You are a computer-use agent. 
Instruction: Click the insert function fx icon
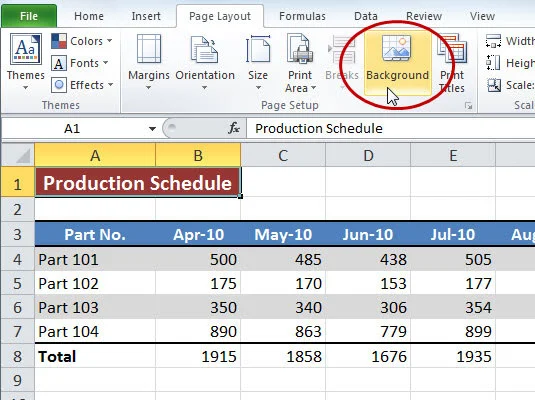click(x=234, y=129)
